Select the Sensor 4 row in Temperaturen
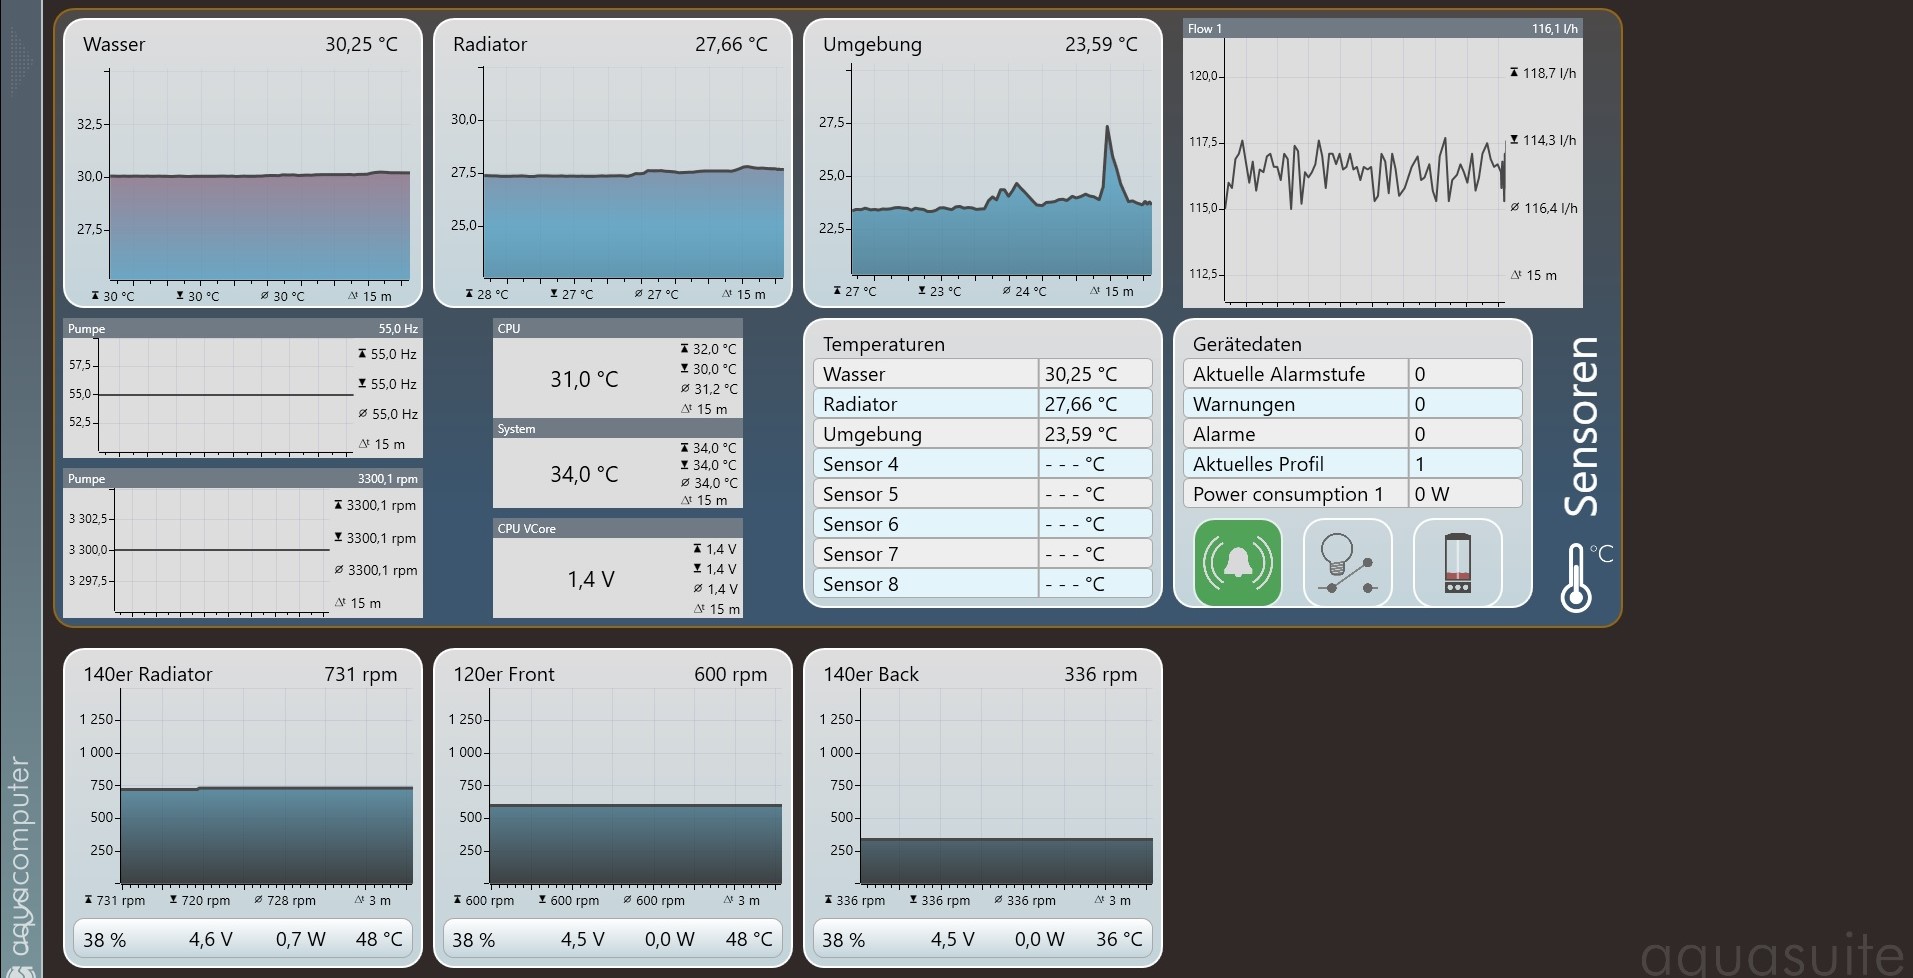 [x=983, y=464]
